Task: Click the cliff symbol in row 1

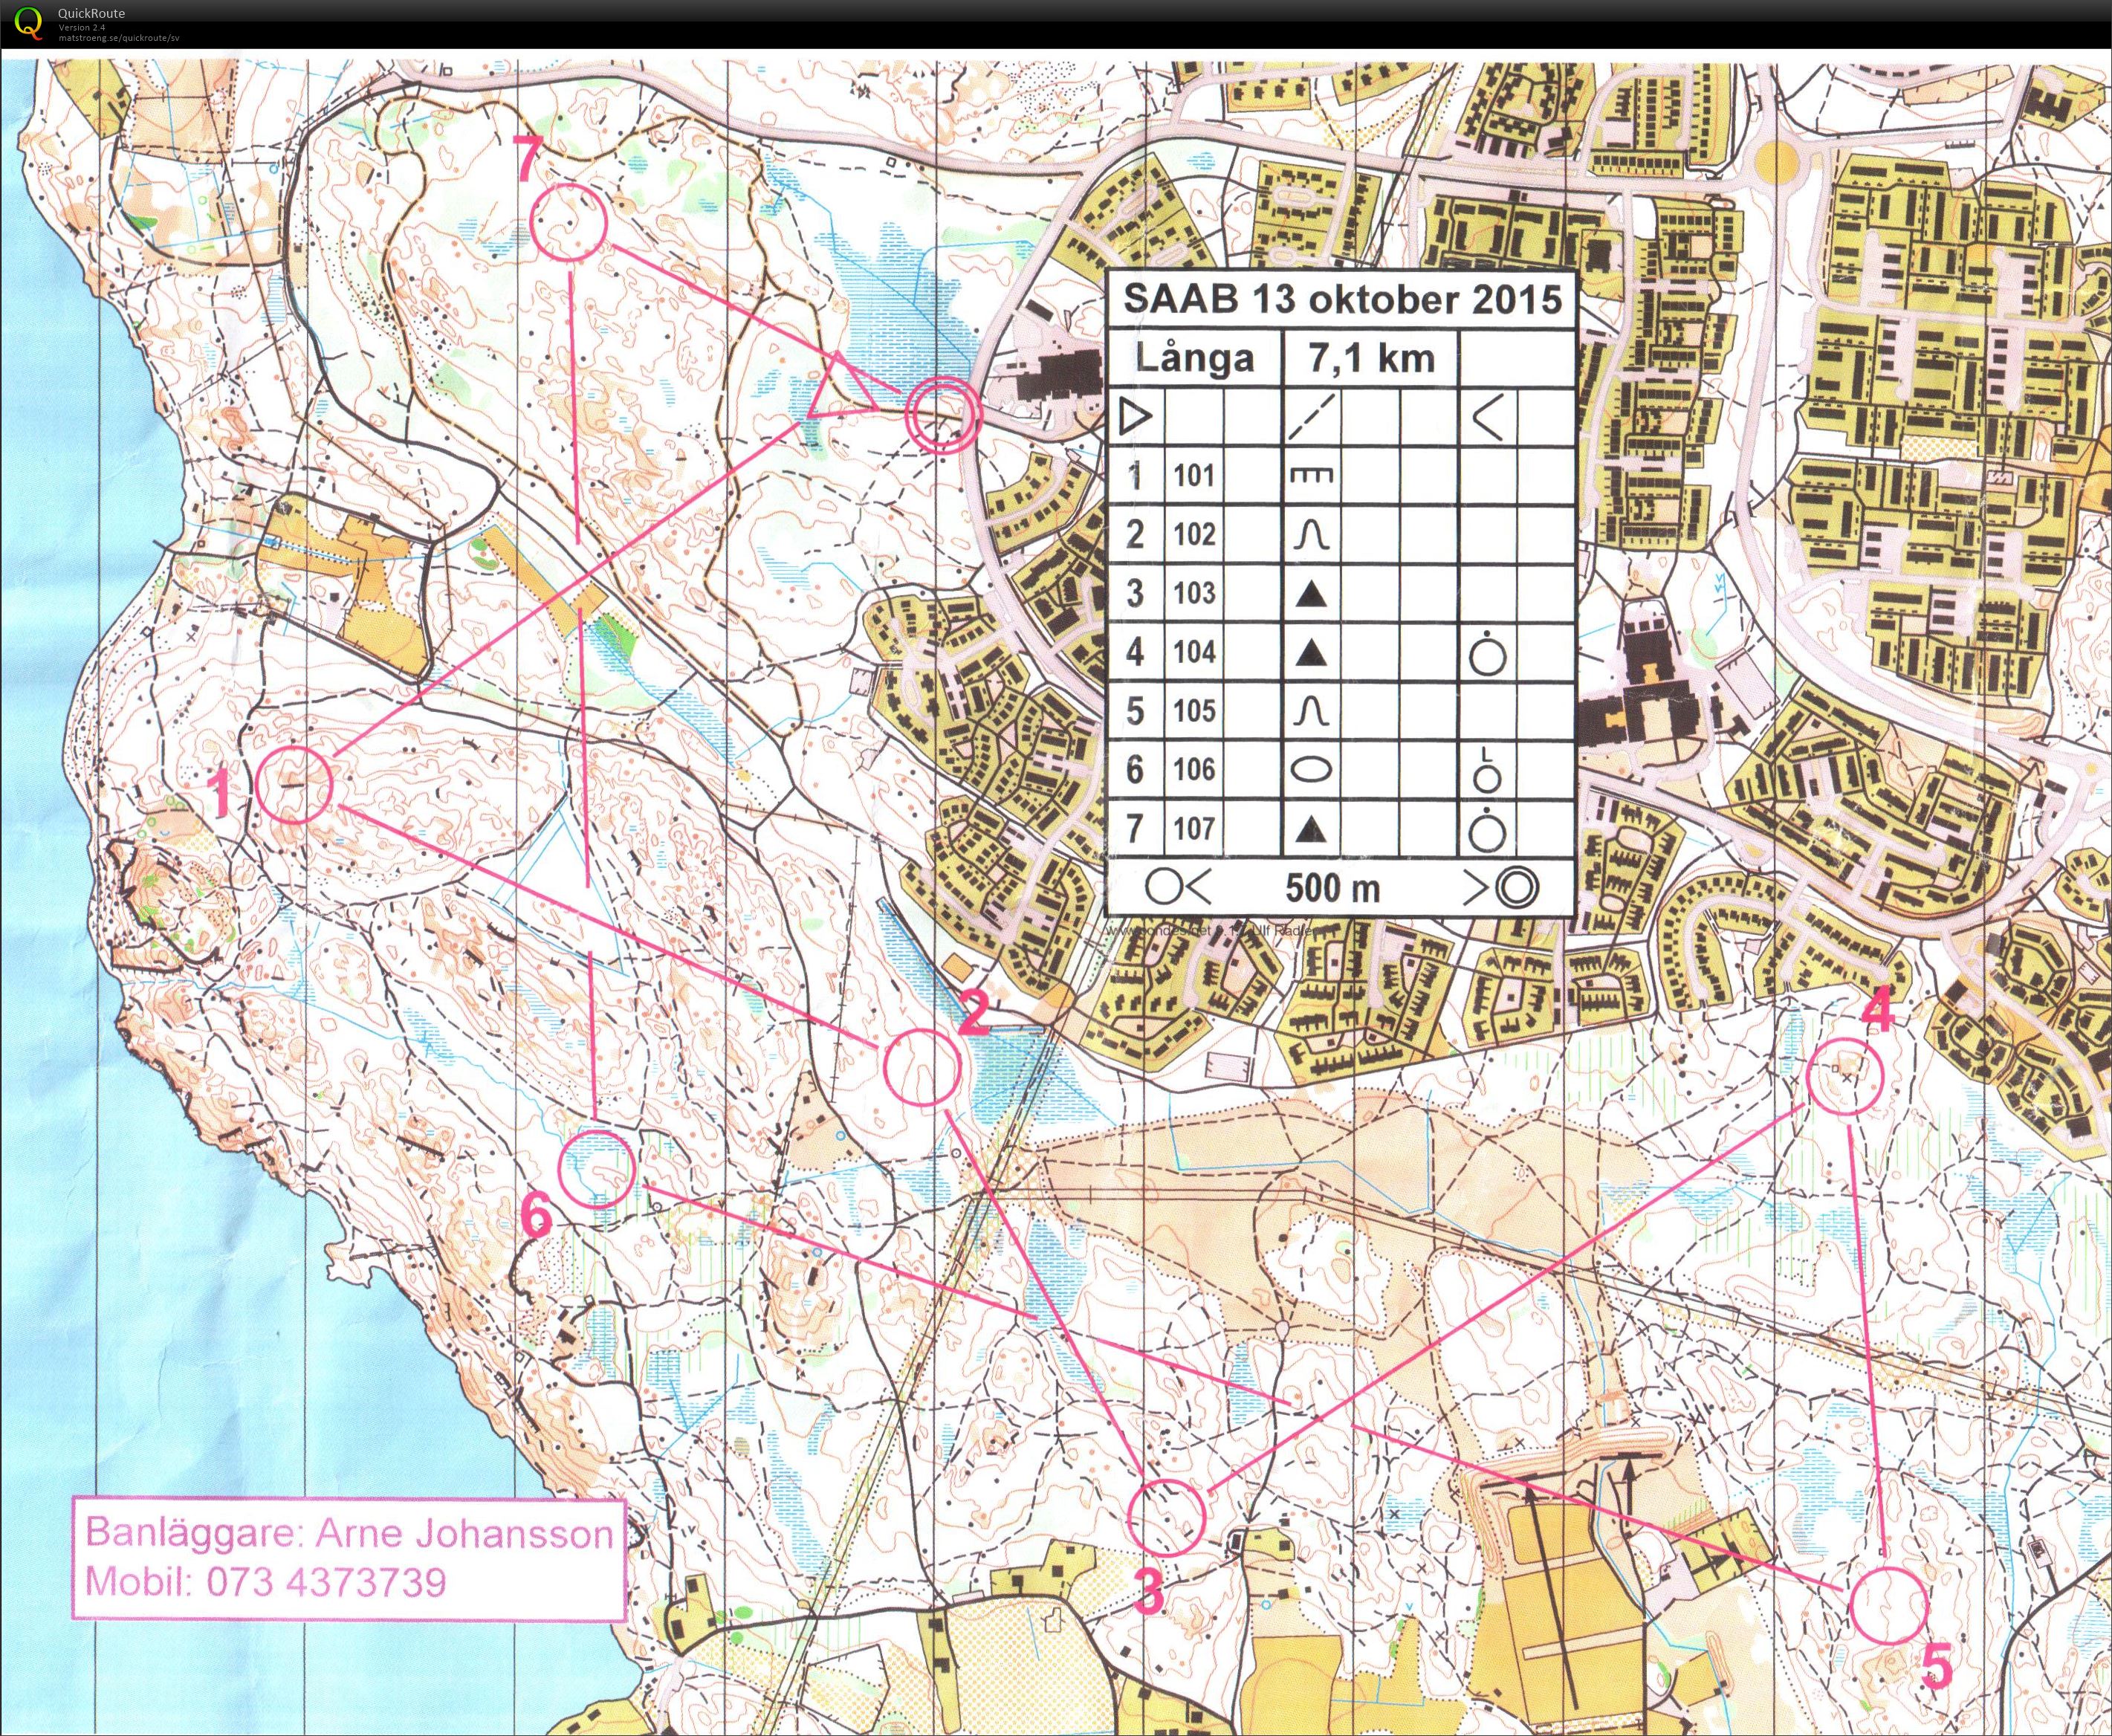Action: (1311, 476)
